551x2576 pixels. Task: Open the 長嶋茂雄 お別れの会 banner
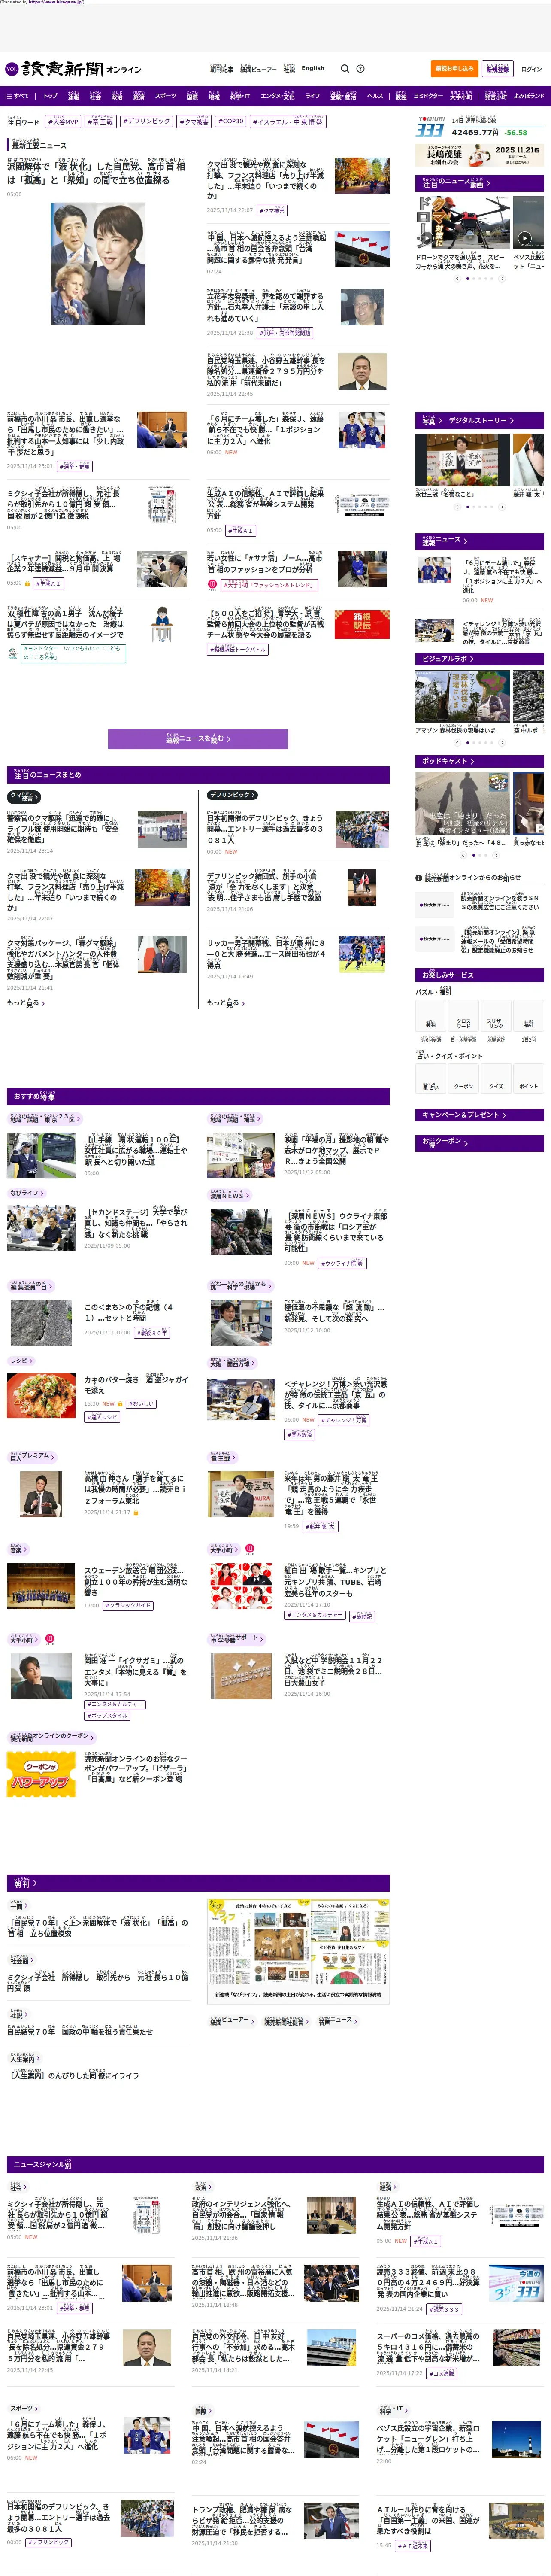pos(480,155)
